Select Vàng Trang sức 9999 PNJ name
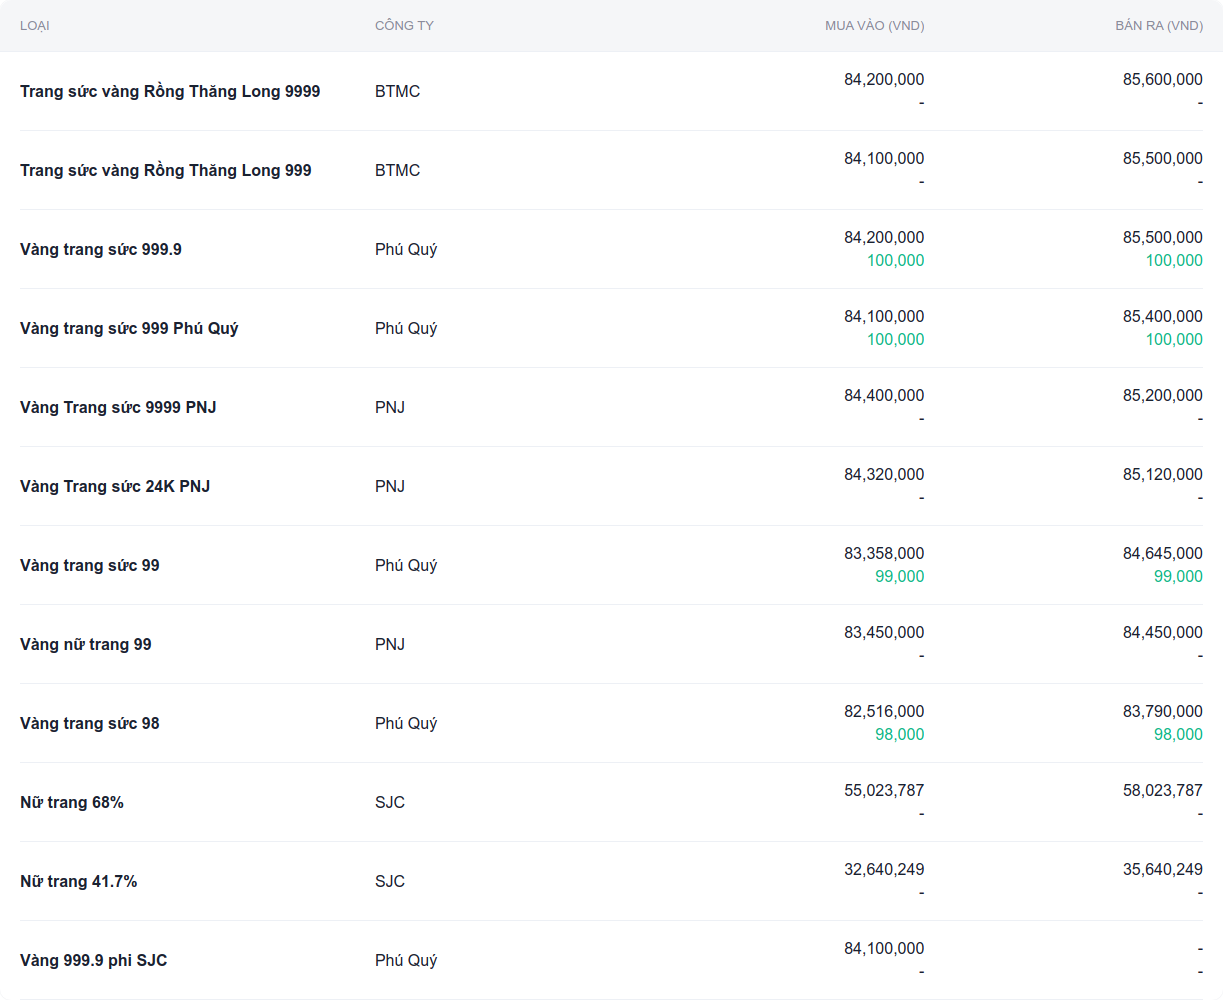 tap(118, 407)
